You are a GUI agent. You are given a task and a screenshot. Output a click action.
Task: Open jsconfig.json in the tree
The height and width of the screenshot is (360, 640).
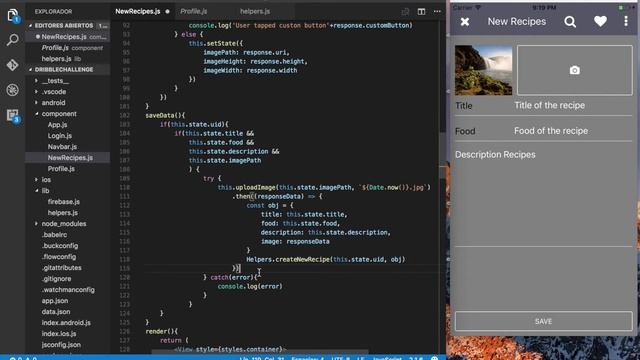pos(61,345)
